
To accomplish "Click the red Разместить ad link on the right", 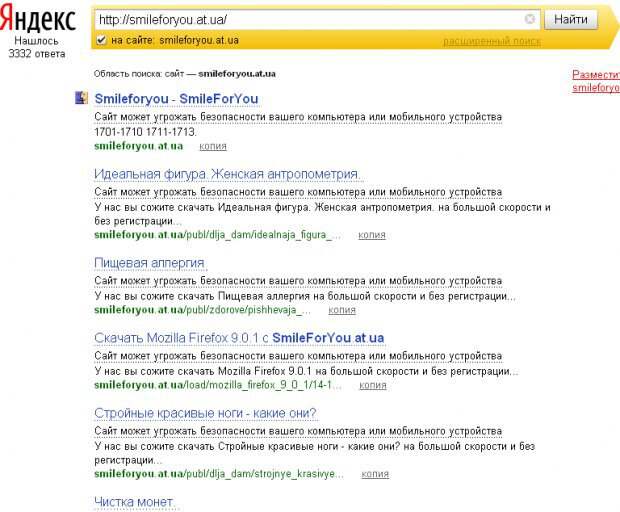I will pyautogui.click(x=596, y=75).
